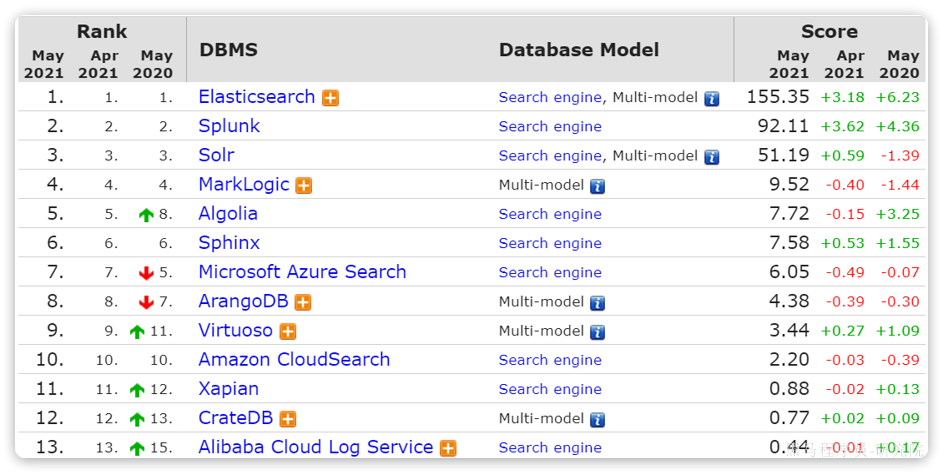This screenshot has height=475, width=943.
Task: Click the plus icon after Virtuoso
Action: [288, 332]
